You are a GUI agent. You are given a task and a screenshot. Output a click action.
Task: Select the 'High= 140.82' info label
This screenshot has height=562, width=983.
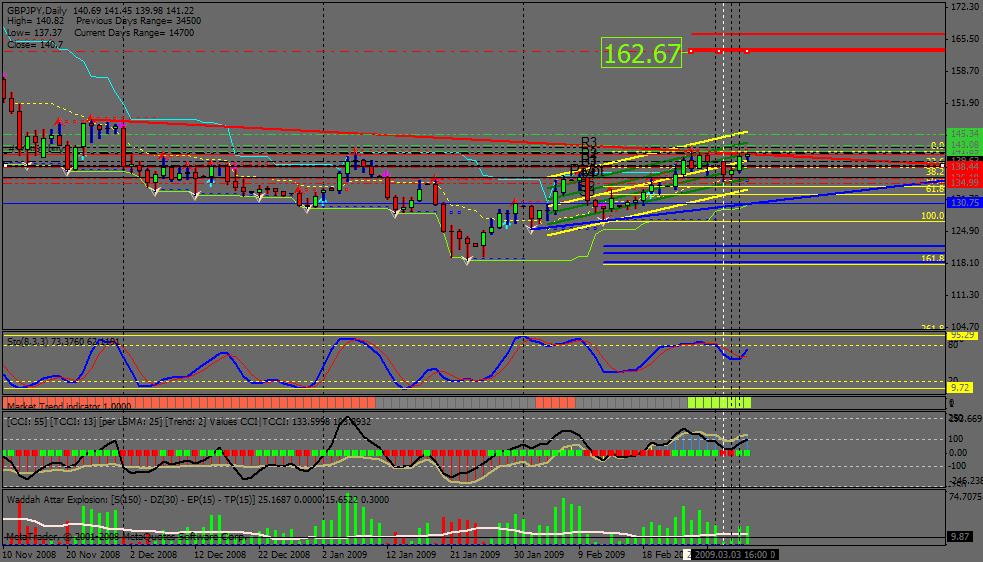pos(36,21)
